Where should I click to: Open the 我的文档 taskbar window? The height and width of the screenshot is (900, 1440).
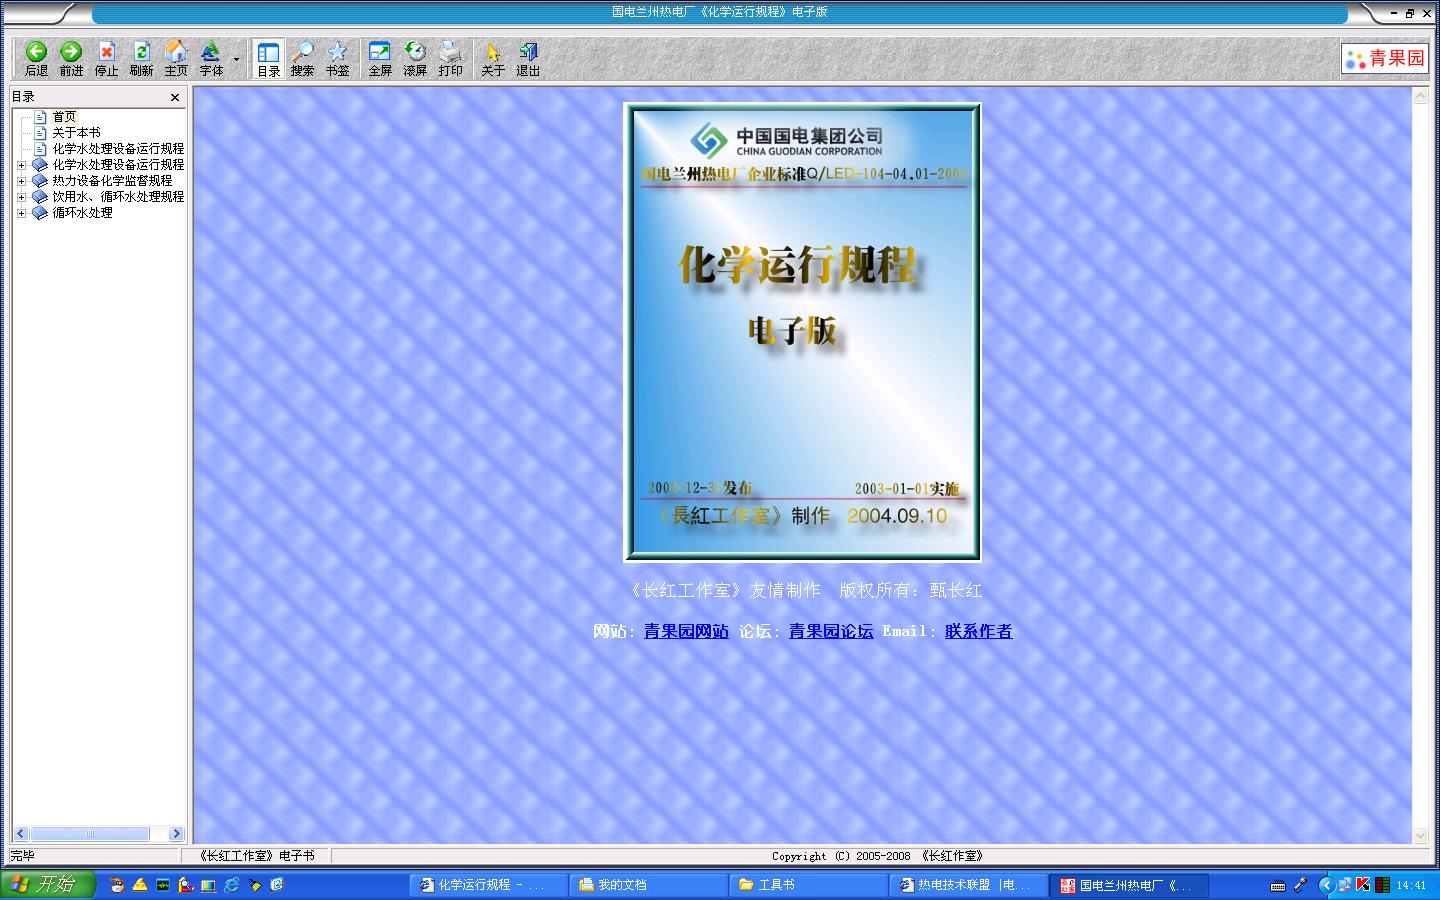[x=648, y=885]
